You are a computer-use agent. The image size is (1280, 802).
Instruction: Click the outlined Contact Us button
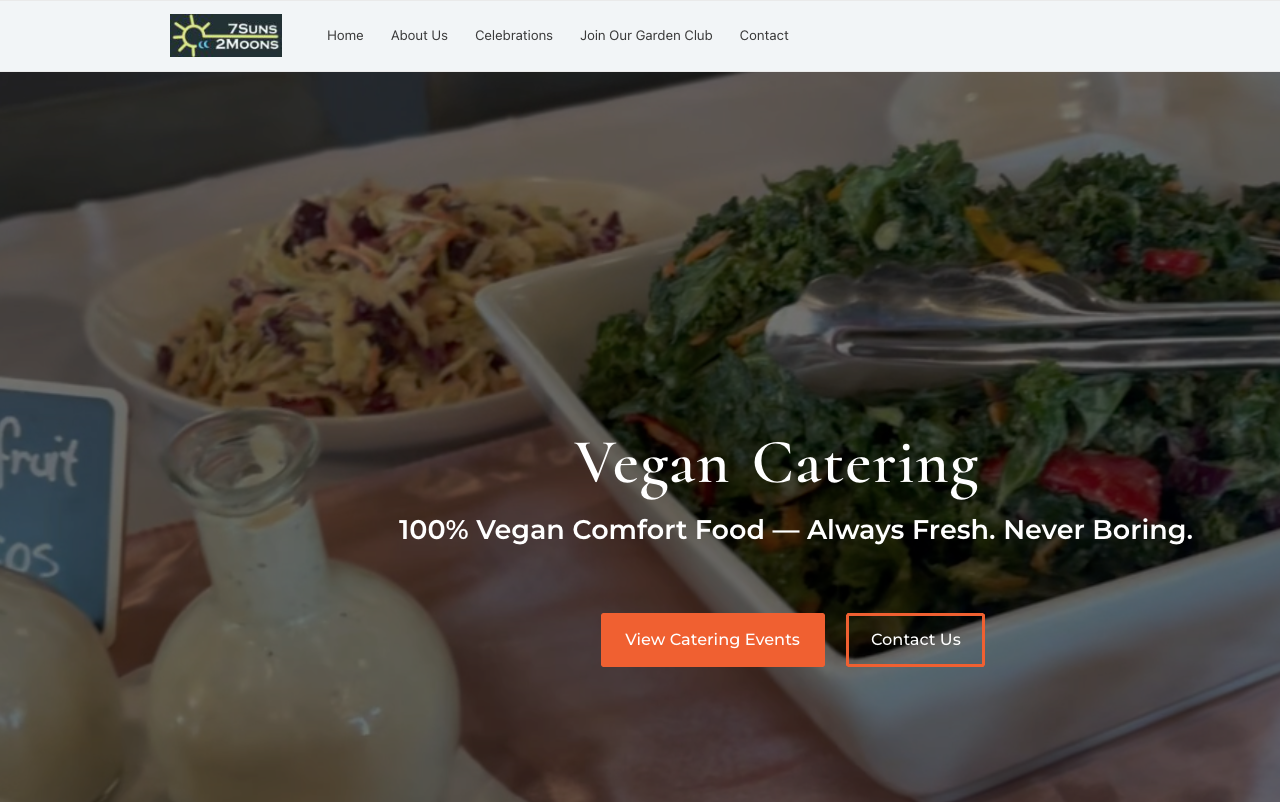point(916,640)
